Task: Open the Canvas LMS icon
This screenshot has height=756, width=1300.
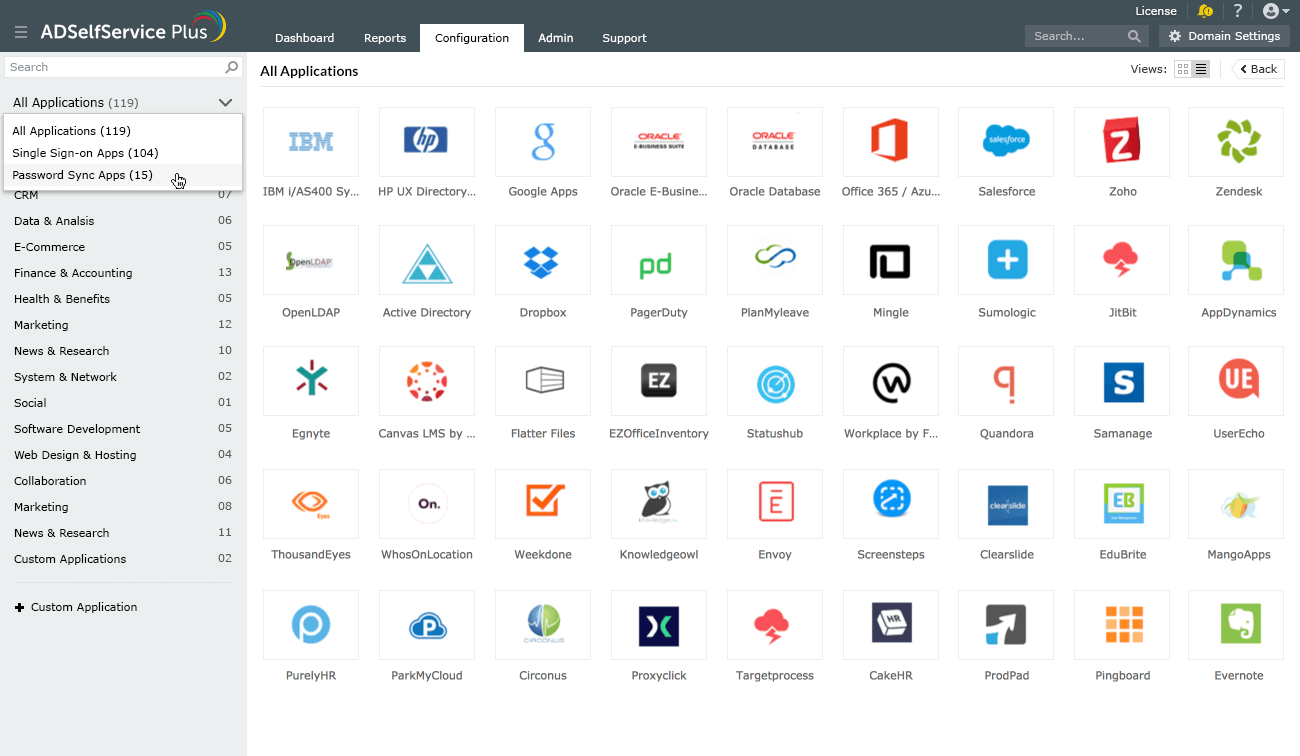Action: click(427, 382)
